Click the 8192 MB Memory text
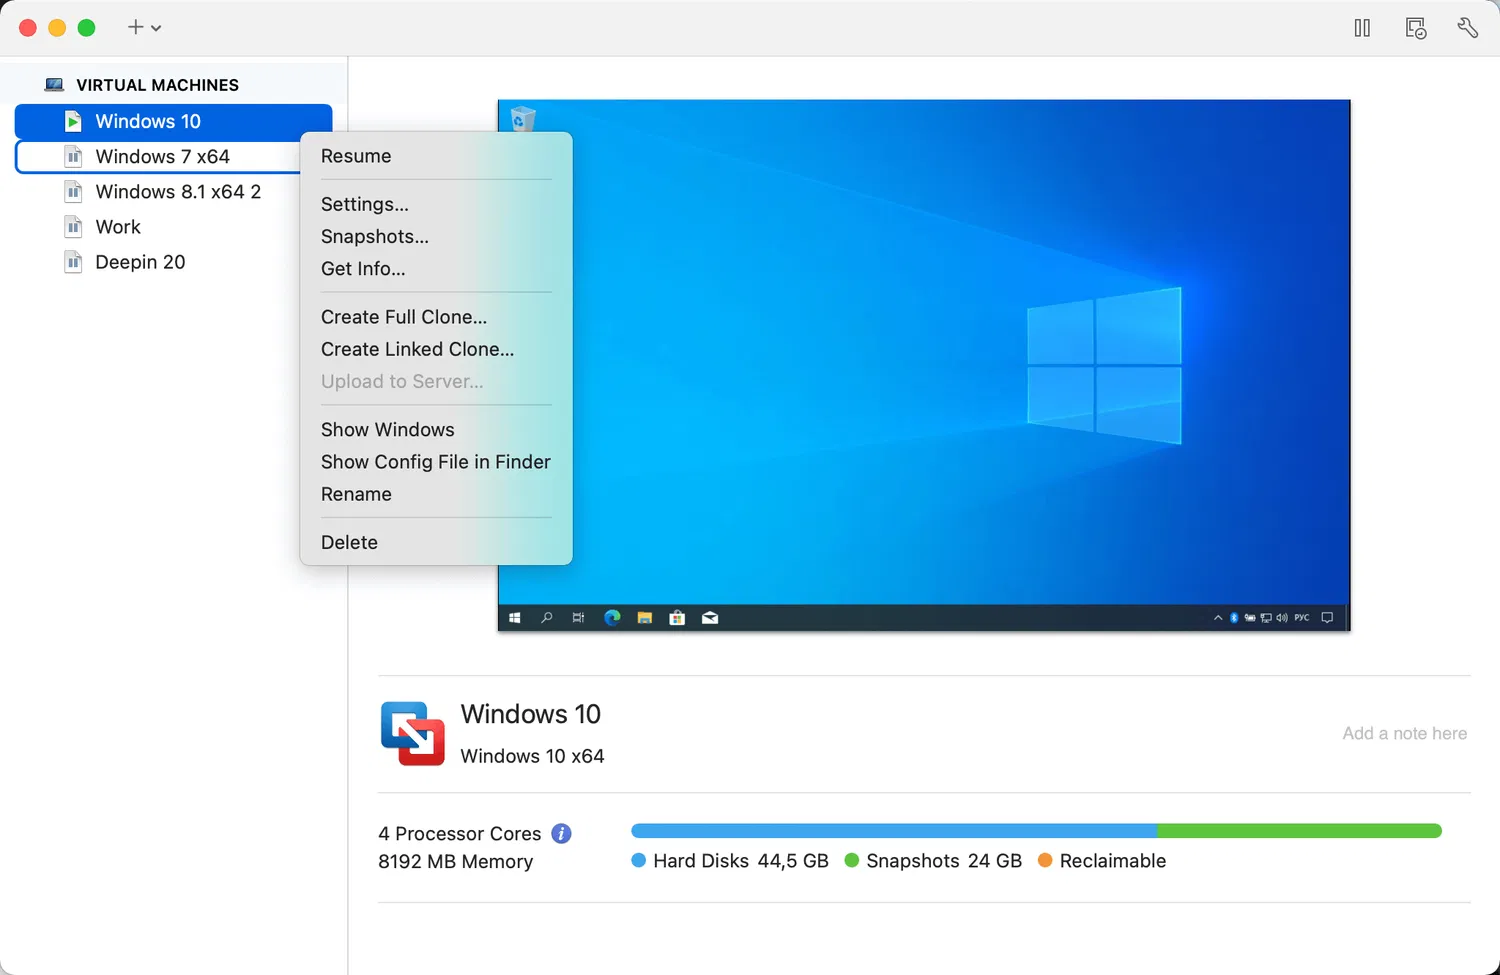The width and height of the screenshot is (1500, 975). pyautogui.click(x=455, y=861)
